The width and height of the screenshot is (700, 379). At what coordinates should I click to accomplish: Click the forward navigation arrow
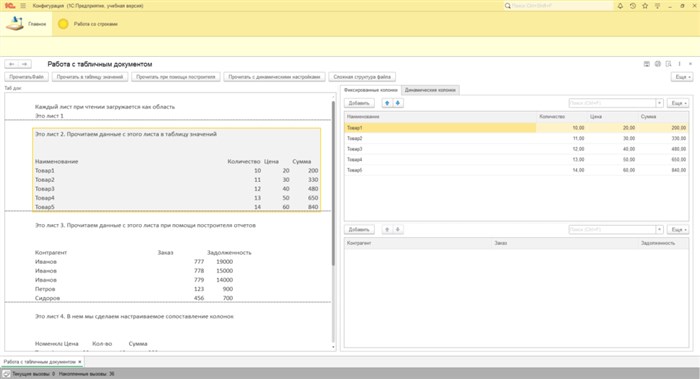25,64
